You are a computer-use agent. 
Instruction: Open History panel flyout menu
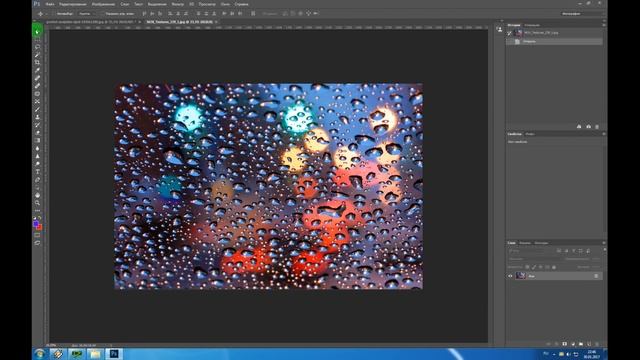click(x=604, y=25)
